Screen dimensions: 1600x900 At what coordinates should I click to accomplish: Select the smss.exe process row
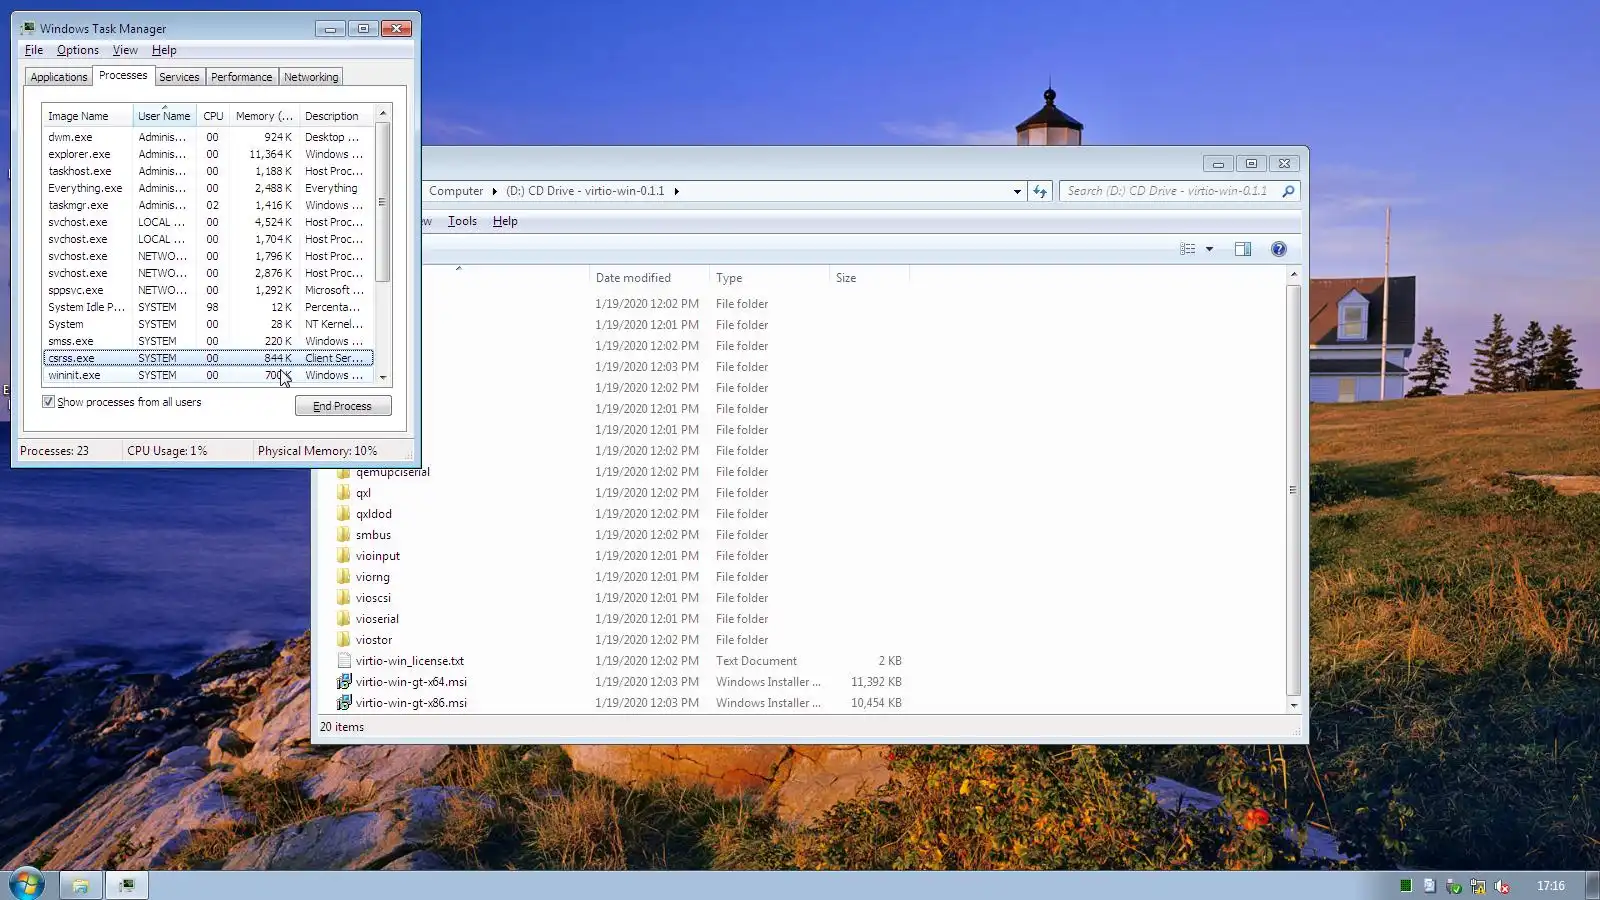point(208,341)
